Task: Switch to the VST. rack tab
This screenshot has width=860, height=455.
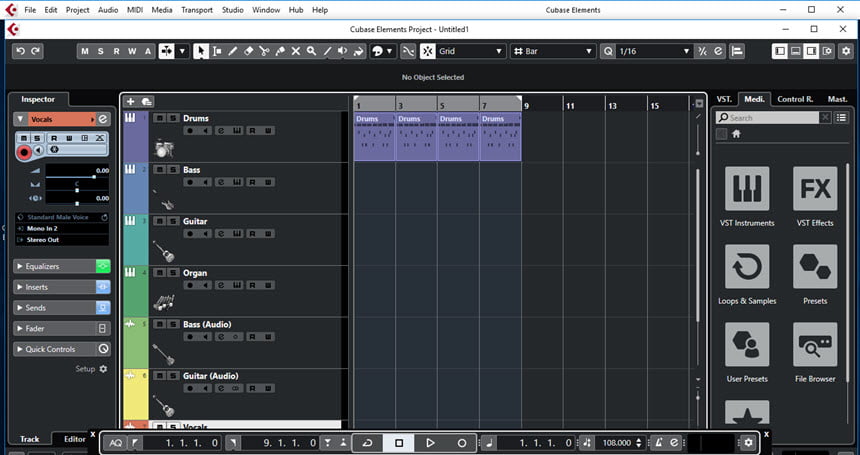Action: coord(724,99)
